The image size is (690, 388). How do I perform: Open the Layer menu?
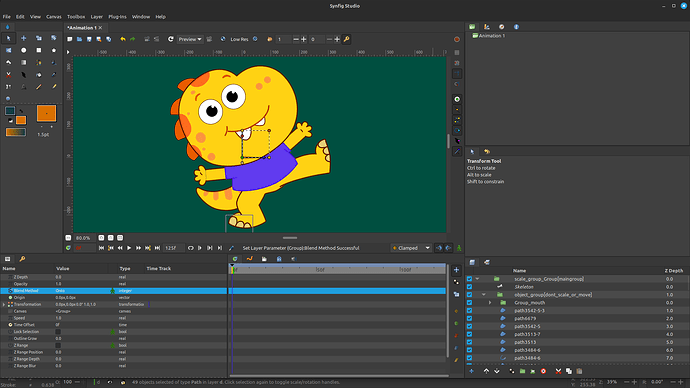(x=96, y=17)
